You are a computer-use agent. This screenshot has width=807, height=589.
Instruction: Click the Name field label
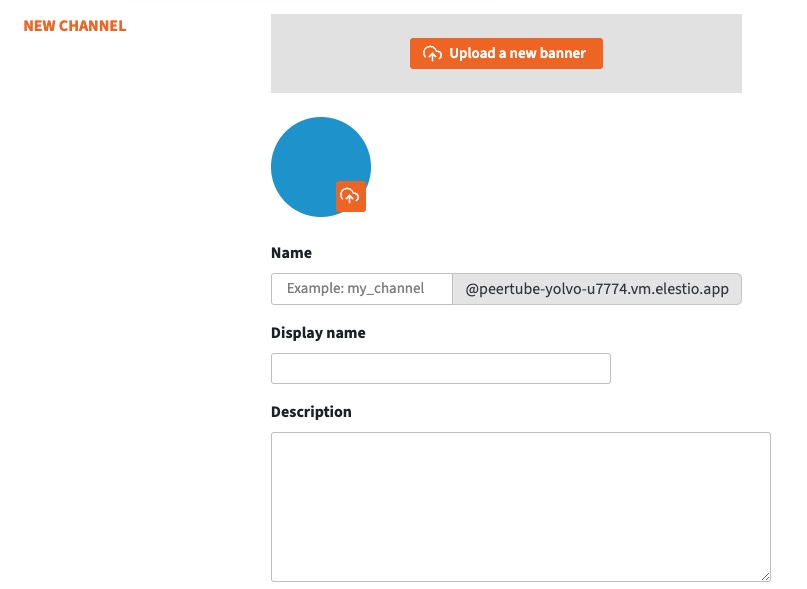point(289,252)
